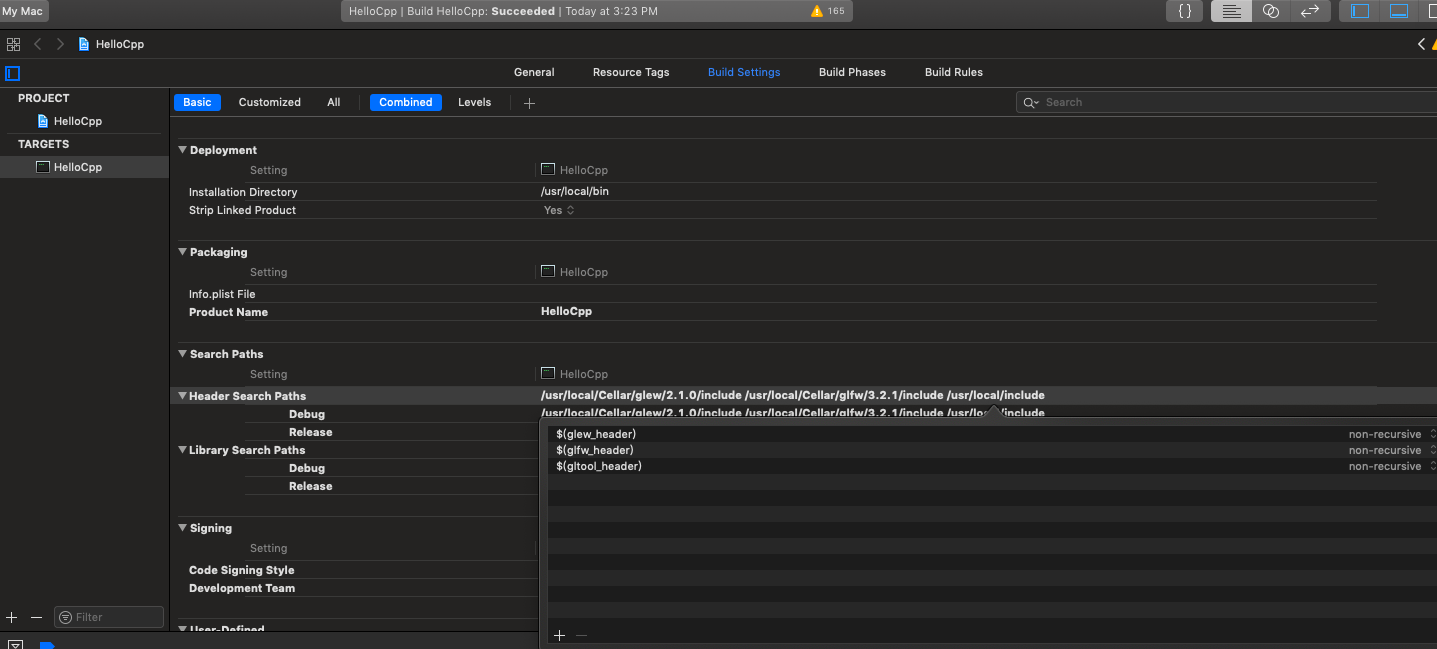The image size is (1437, 649).
Task: Select the Info.plist File setting
Action: coord(222,294)
